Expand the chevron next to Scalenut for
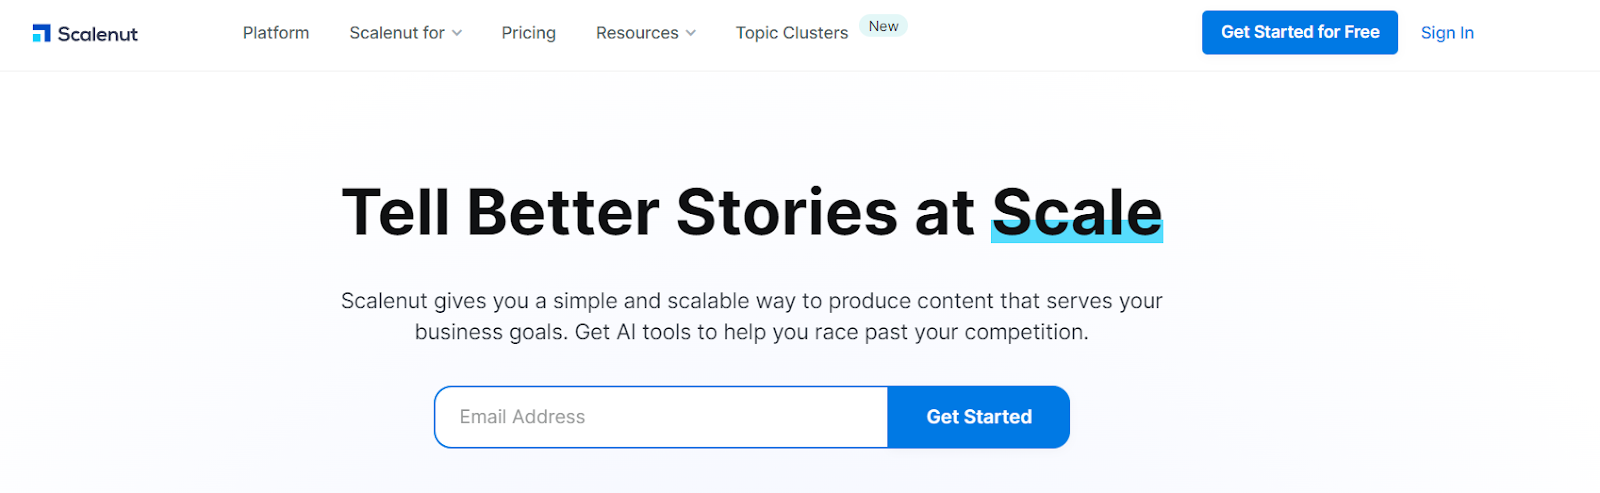 457,33
